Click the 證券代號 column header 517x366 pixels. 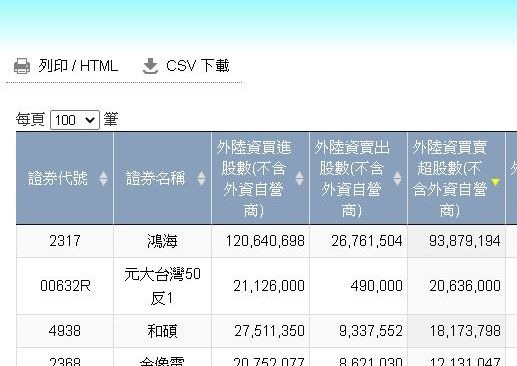tap(65, 178)
